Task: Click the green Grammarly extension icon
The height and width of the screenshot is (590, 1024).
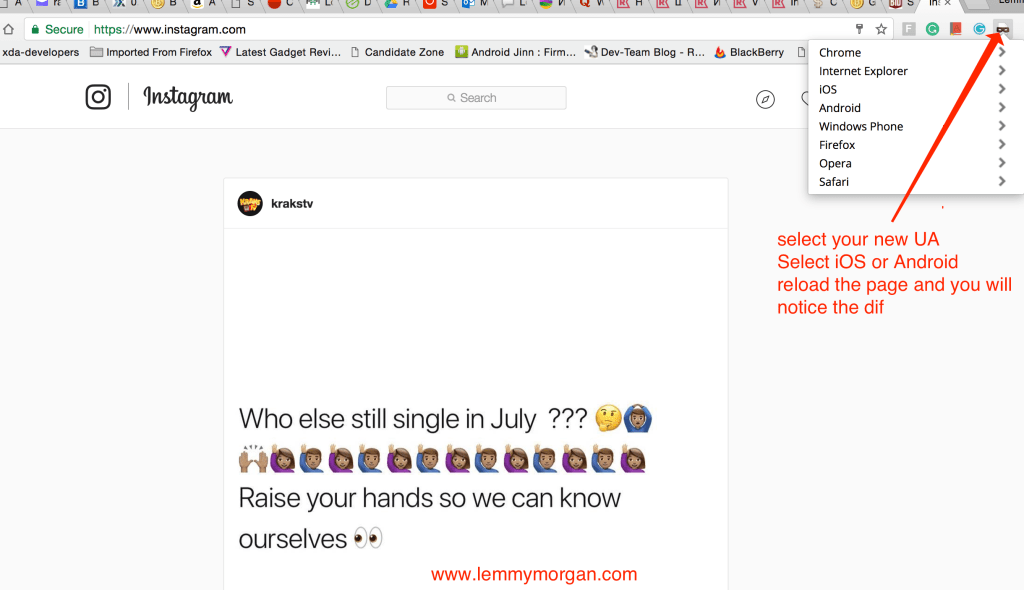Action: click(932, 29)
